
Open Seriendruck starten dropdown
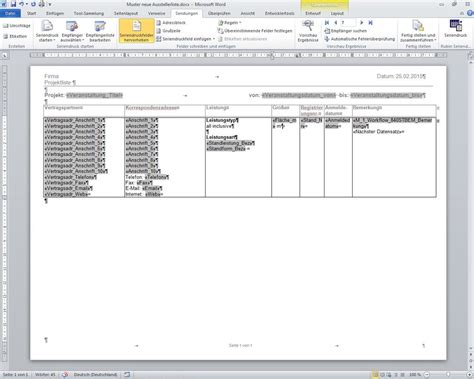[x=47, y=31]
